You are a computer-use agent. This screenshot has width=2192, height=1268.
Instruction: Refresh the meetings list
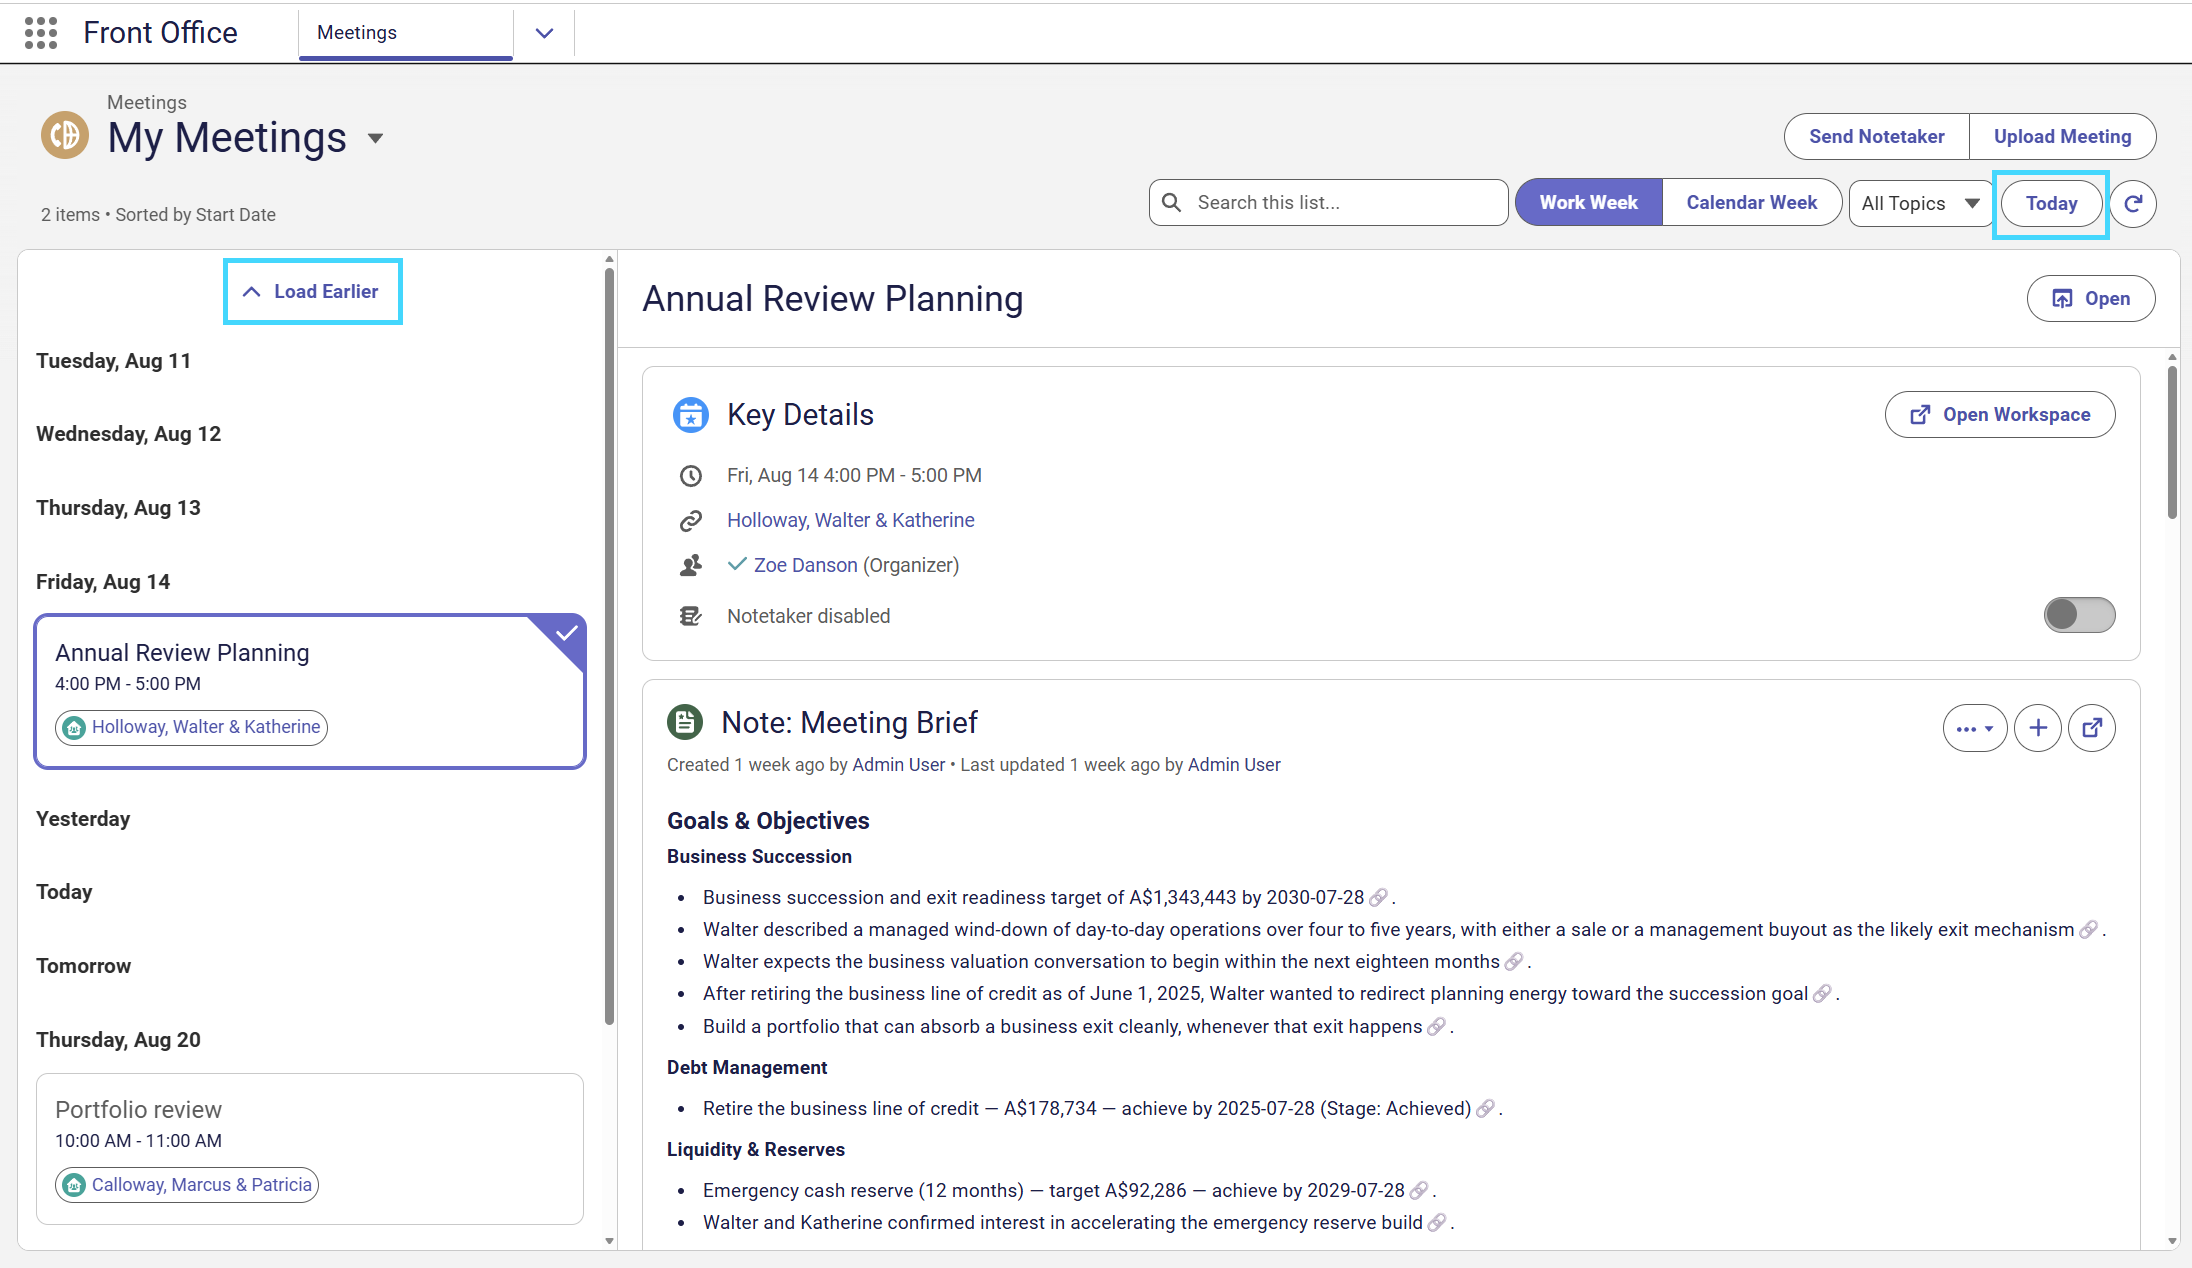click(2133, 203)
